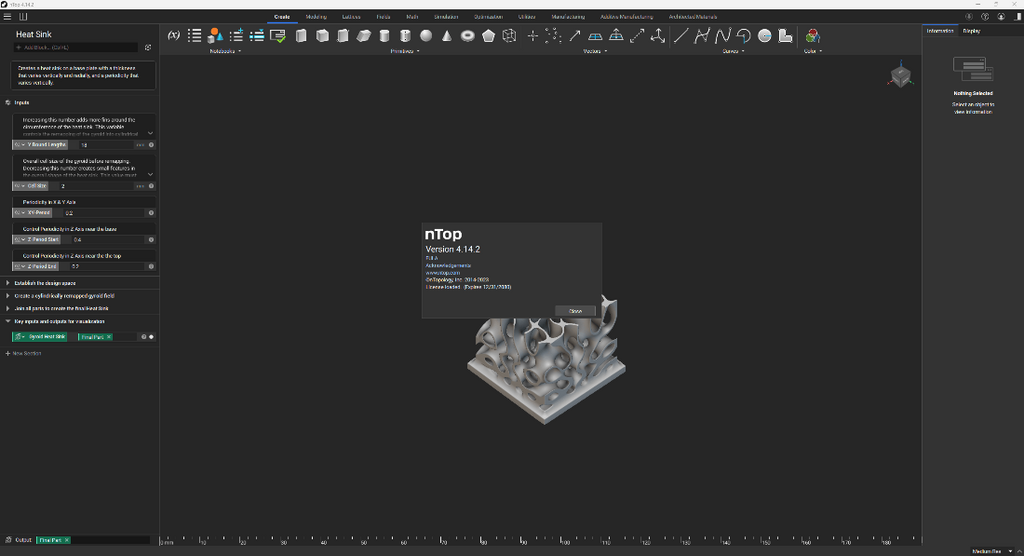Toggle circle button for Cell Size input
This screenshot has width=1024, height=556.
(152, 186)
